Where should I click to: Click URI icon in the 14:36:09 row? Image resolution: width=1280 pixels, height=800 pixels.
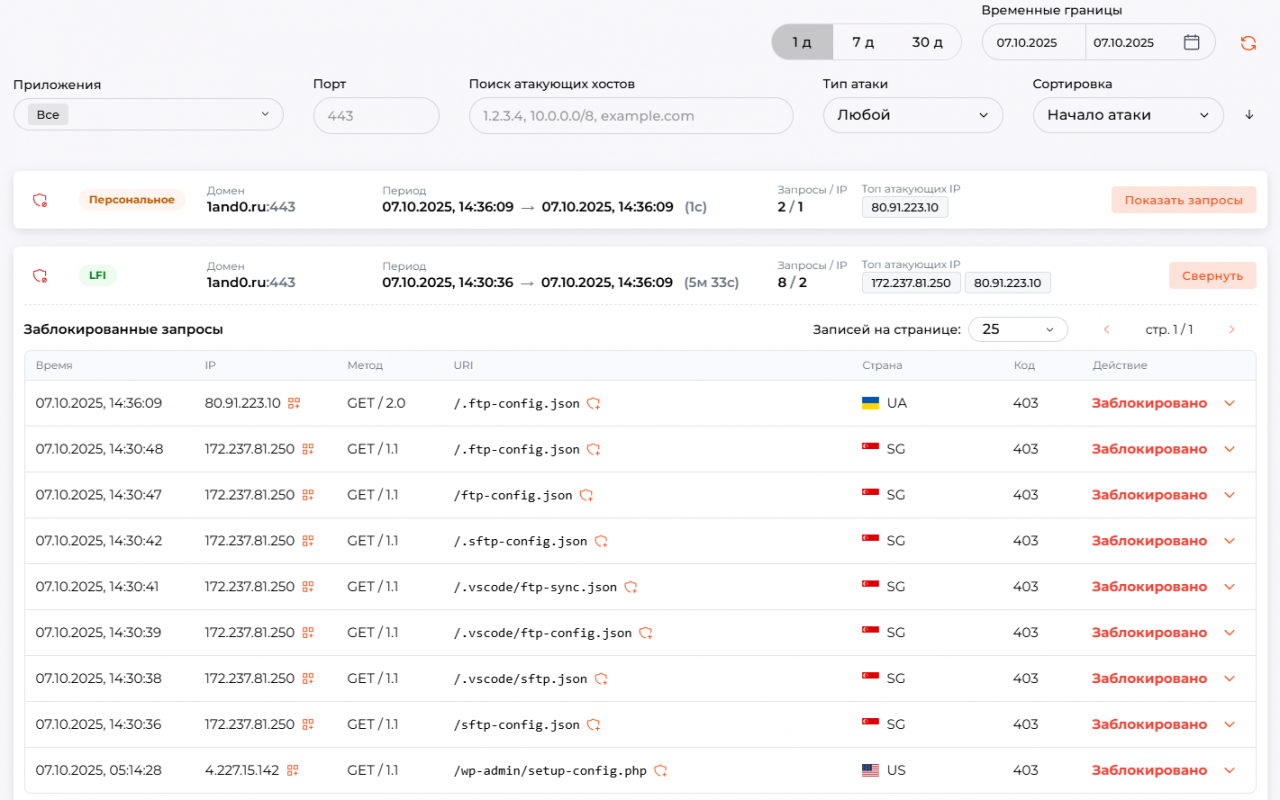593,404
